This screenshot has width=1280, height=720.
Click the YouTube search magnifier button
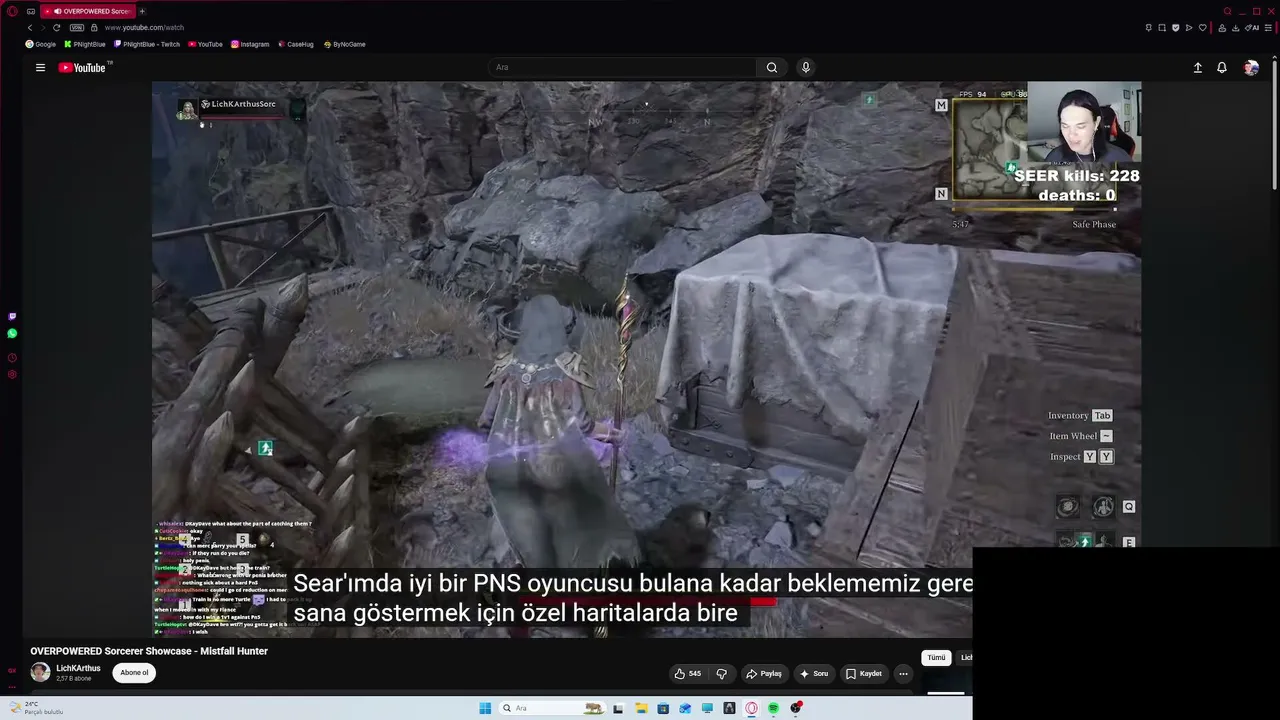772,68
